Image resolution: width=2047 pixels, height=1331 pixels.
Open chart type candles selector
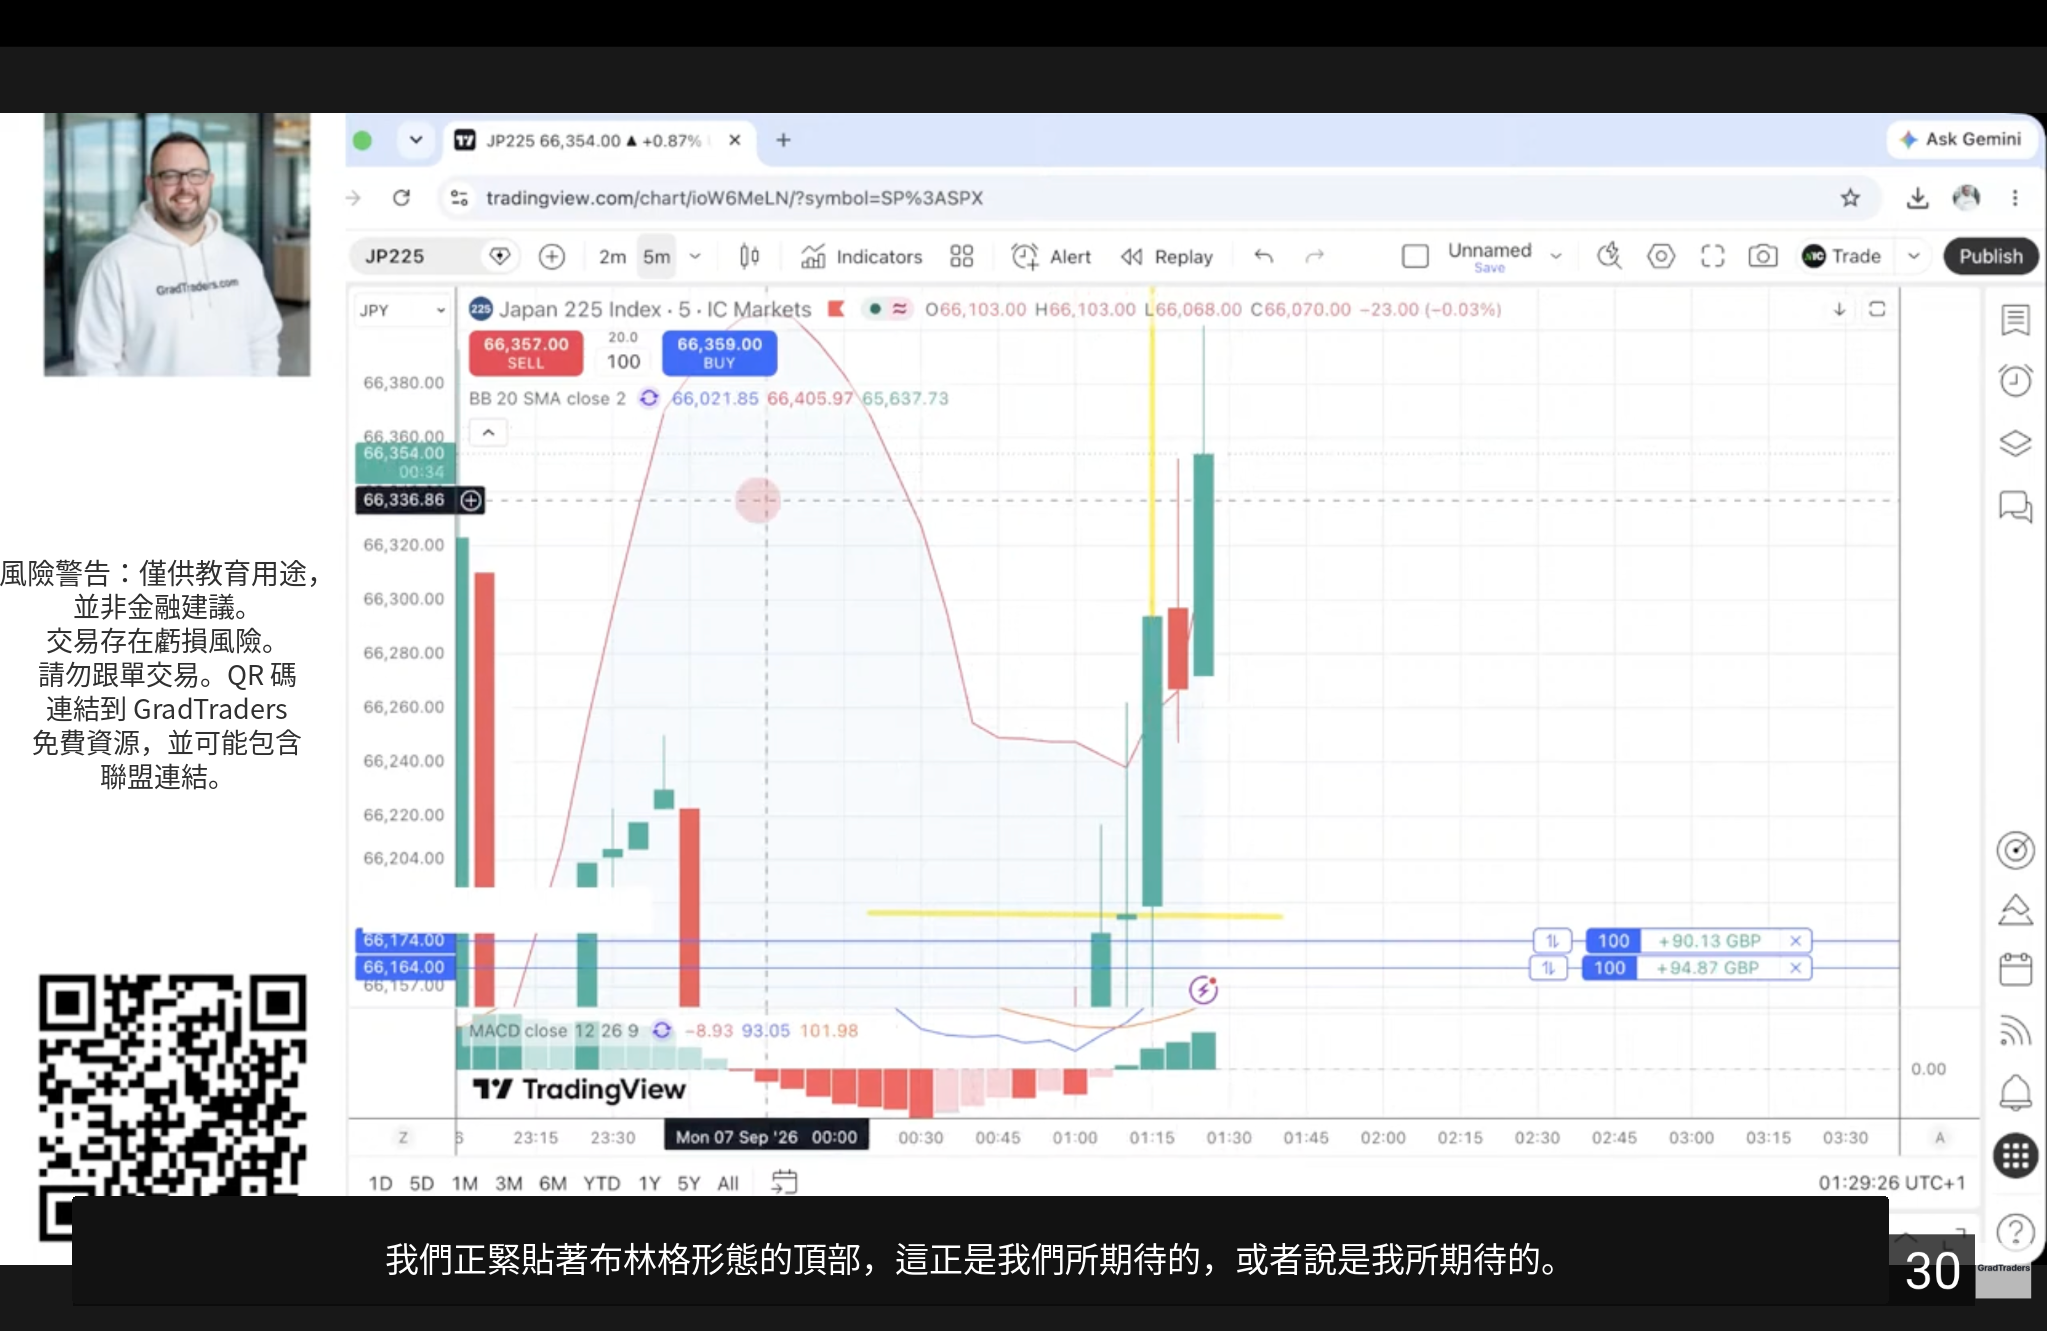pyautogui.click(x=749, y=257)
